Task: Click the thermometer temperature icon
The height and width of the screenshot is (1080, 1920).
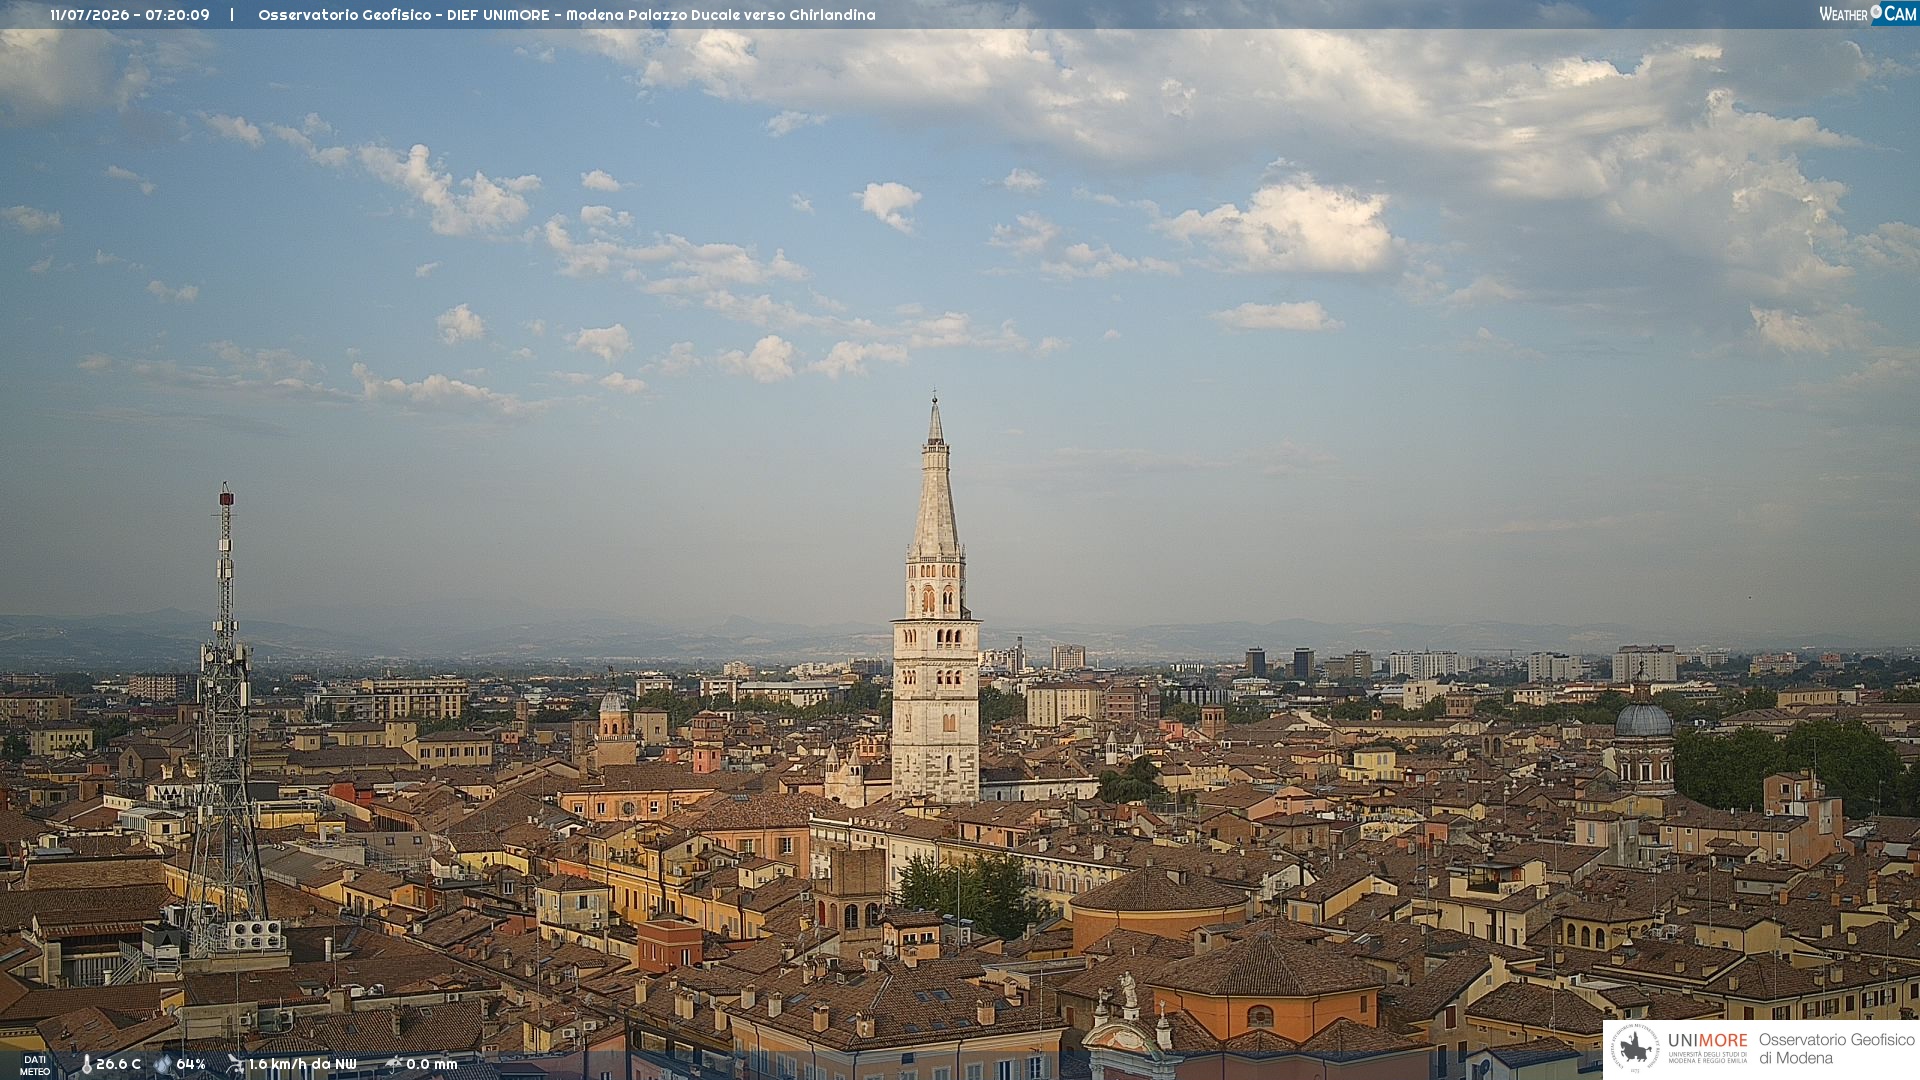Action: pos(86,1064)
